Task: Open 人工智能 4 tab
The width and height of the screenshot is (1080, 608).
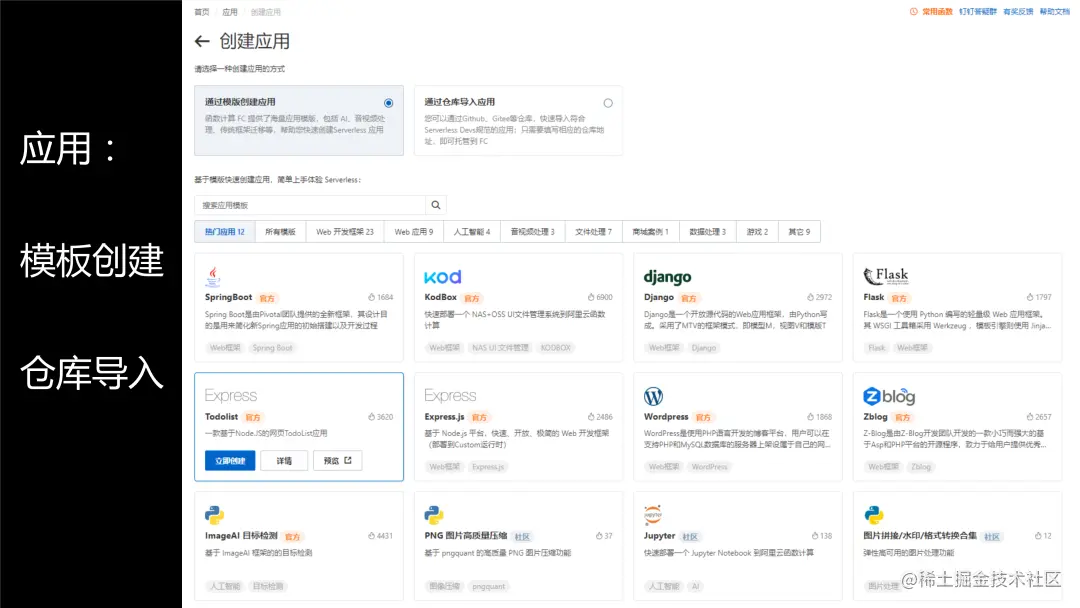Action: (472, 232)
